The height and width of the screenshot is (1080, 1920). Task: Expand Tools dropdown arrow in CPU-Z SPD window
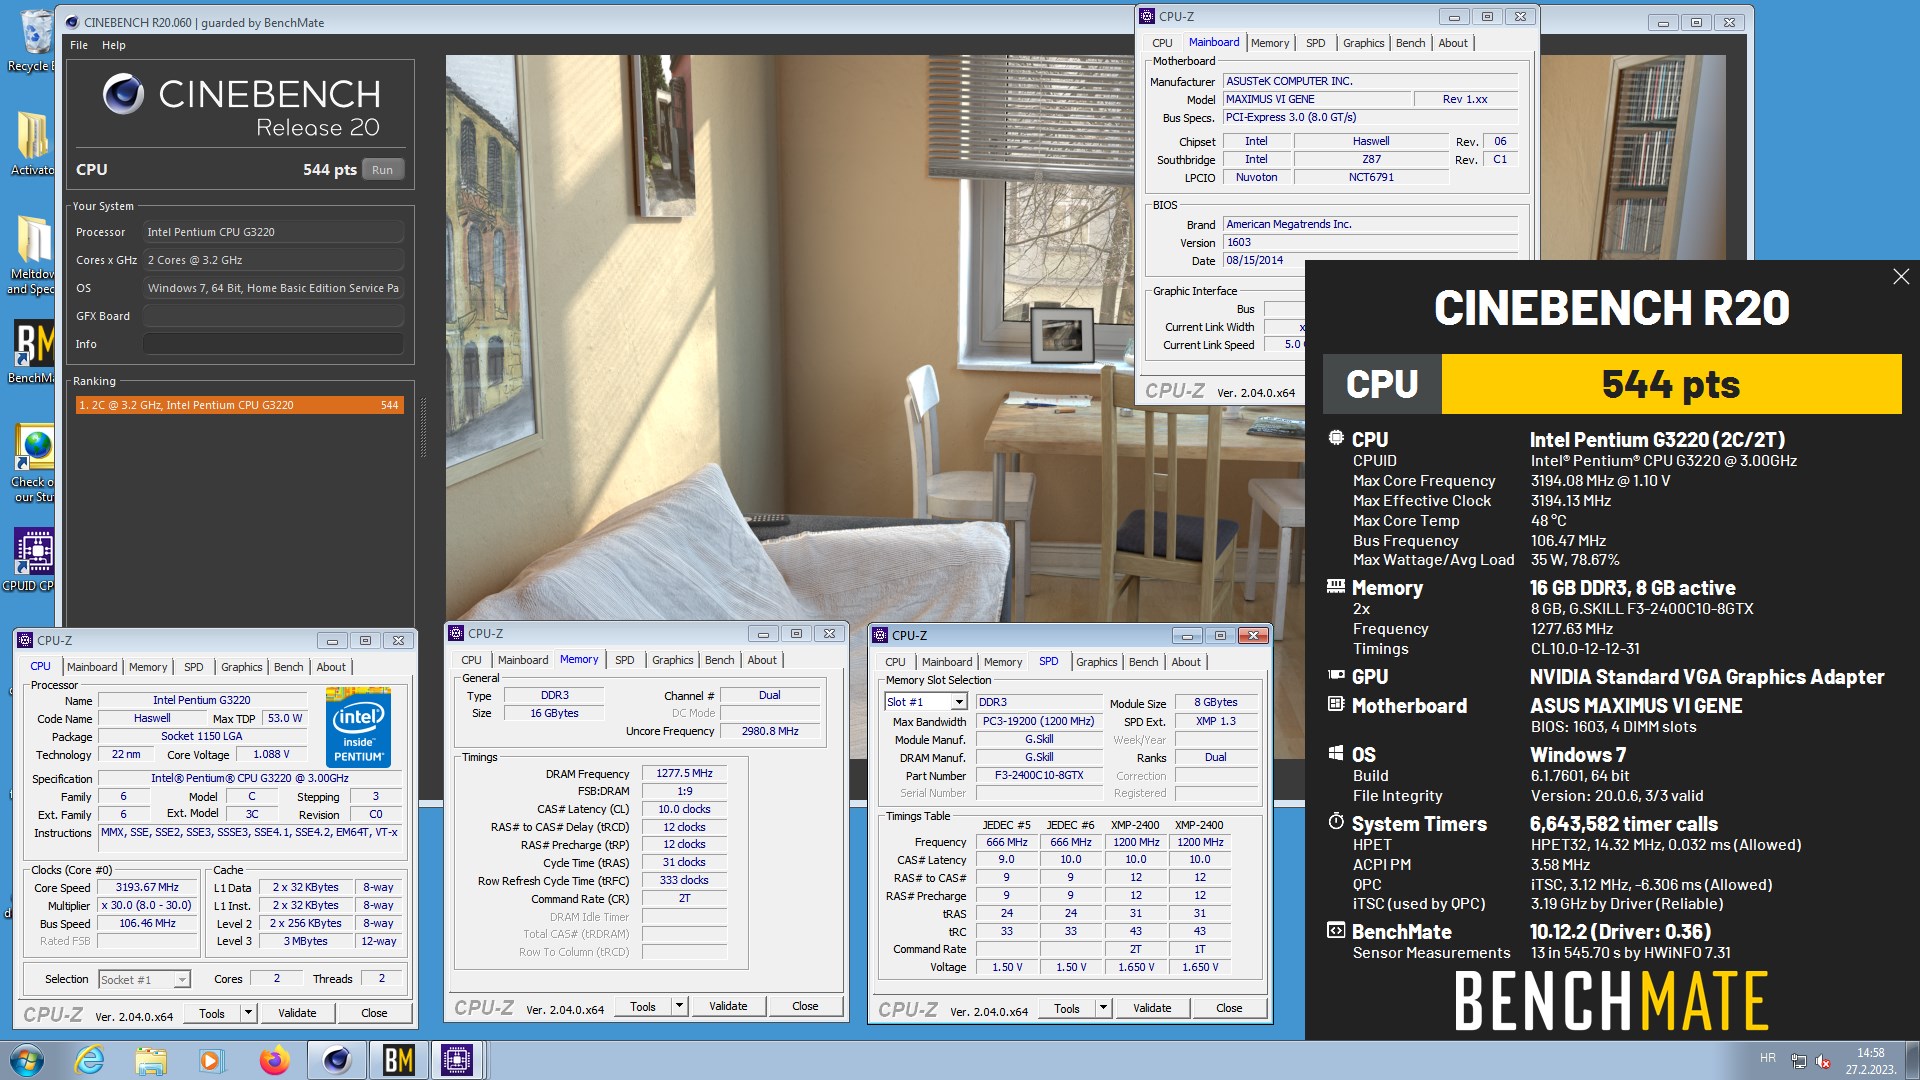(1103, 1008)
